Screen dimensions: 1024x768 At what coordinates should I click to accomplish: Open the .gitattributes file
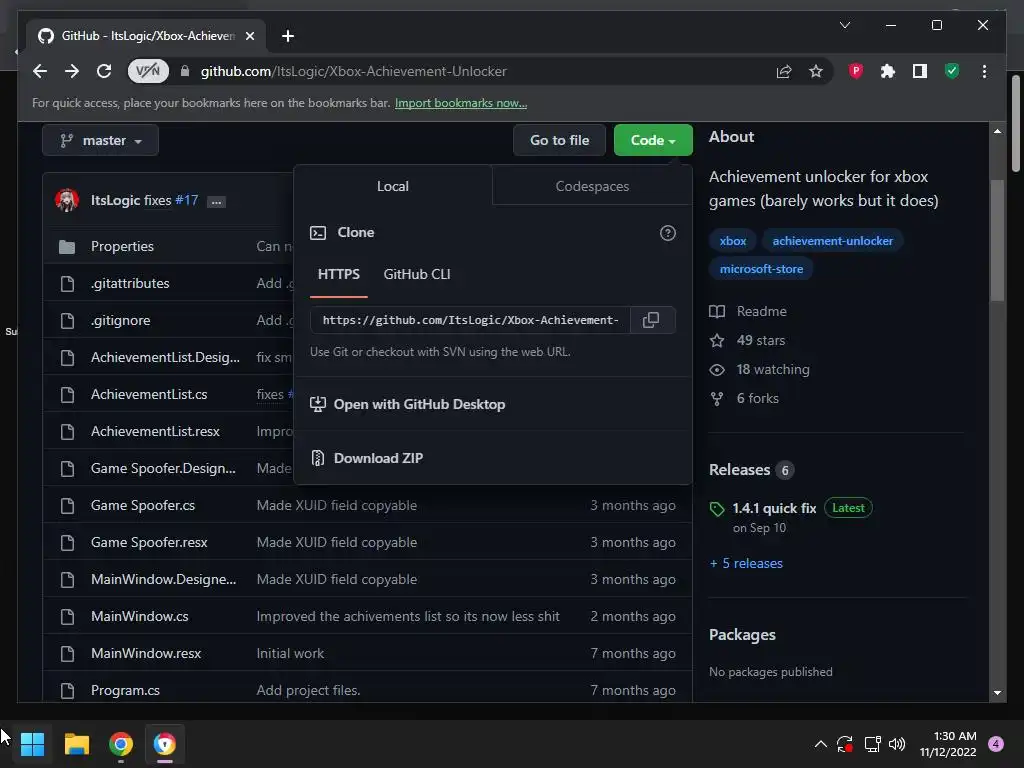click(x=130, y=283)
